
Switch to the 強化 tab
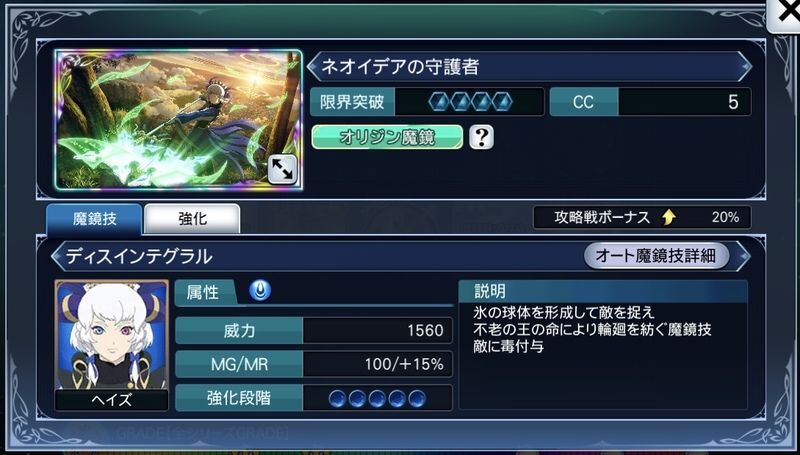click(x=192, y=219)
